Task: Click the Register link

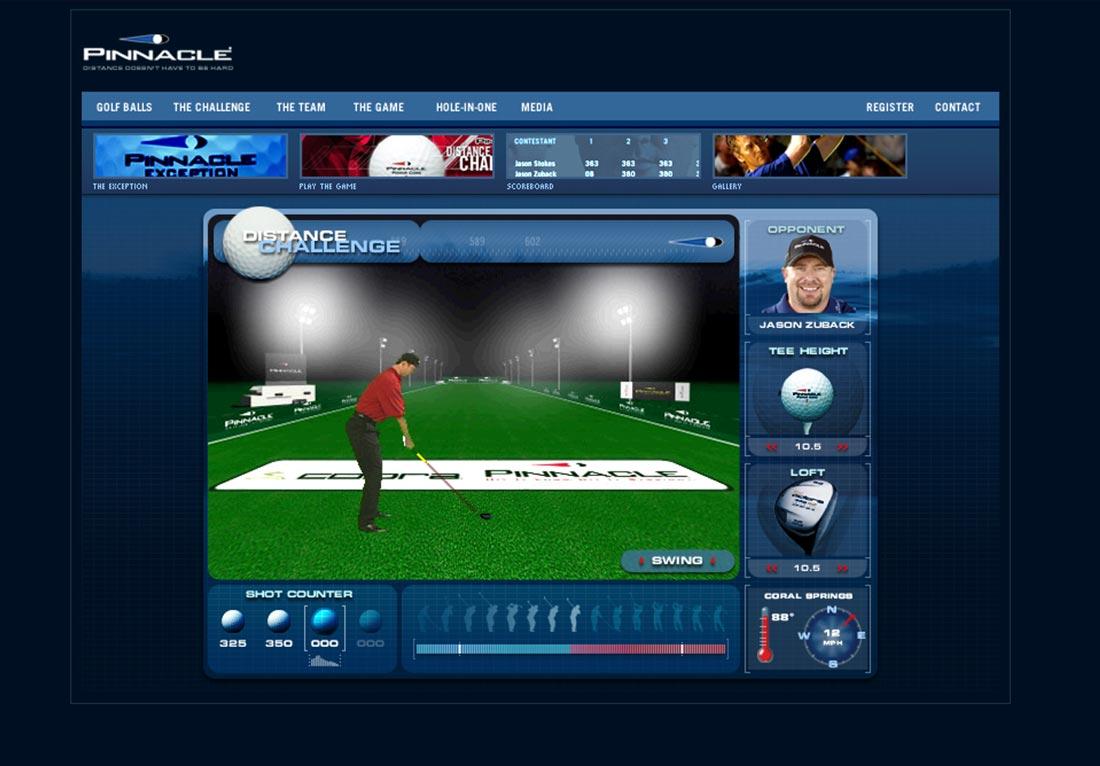Action: [890, 107]
